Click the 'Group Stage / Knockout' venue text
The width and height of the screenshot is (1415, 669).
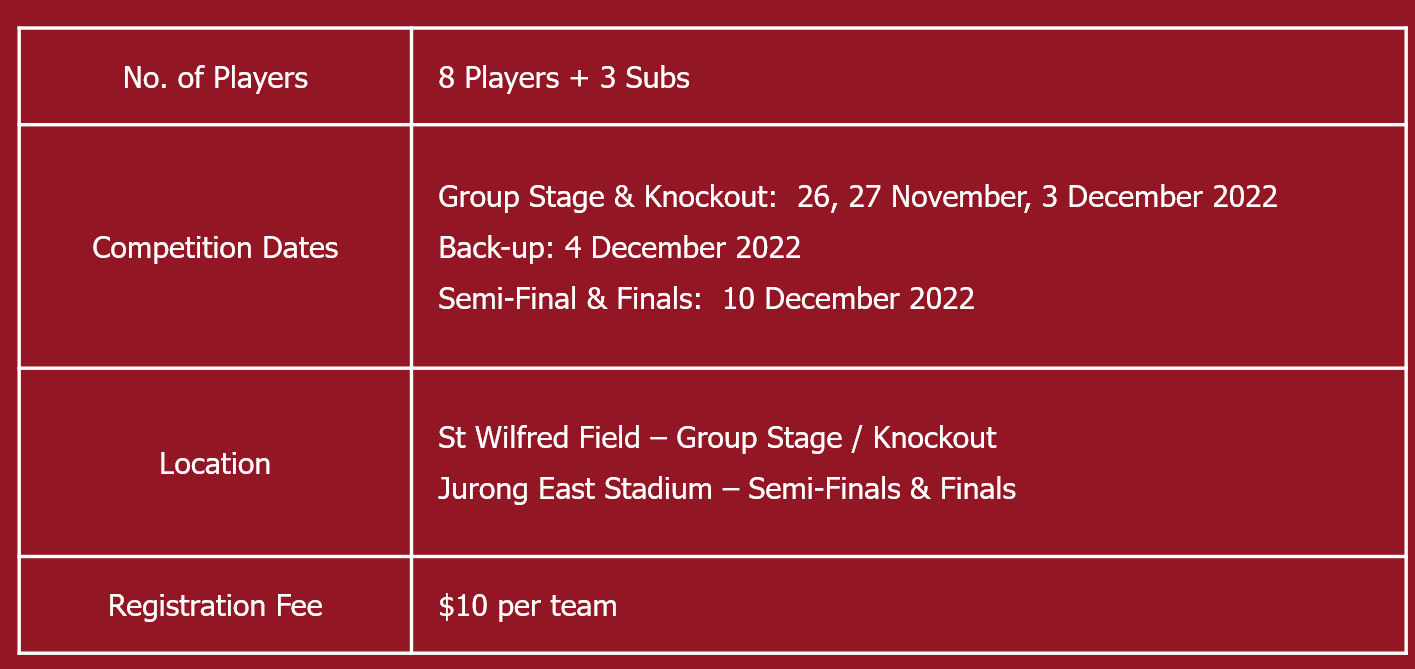click(836, 437)
